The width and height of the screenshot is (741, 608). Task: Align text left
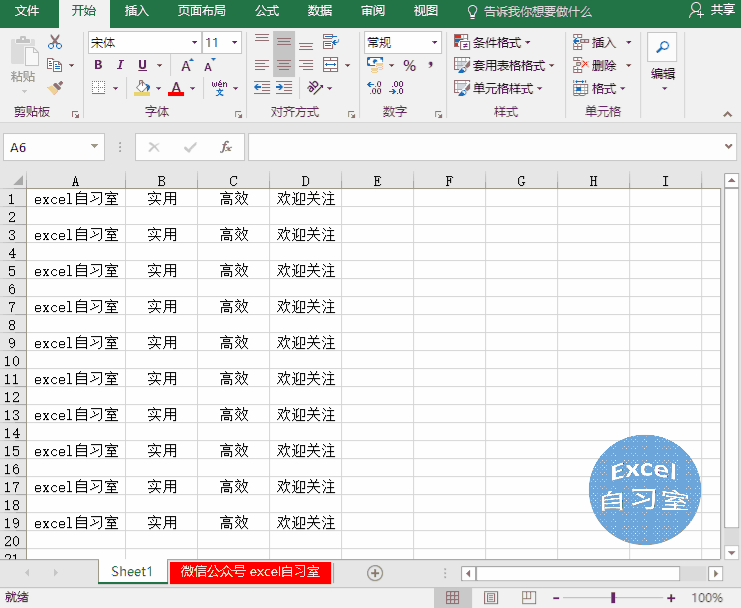click(261, 65)
